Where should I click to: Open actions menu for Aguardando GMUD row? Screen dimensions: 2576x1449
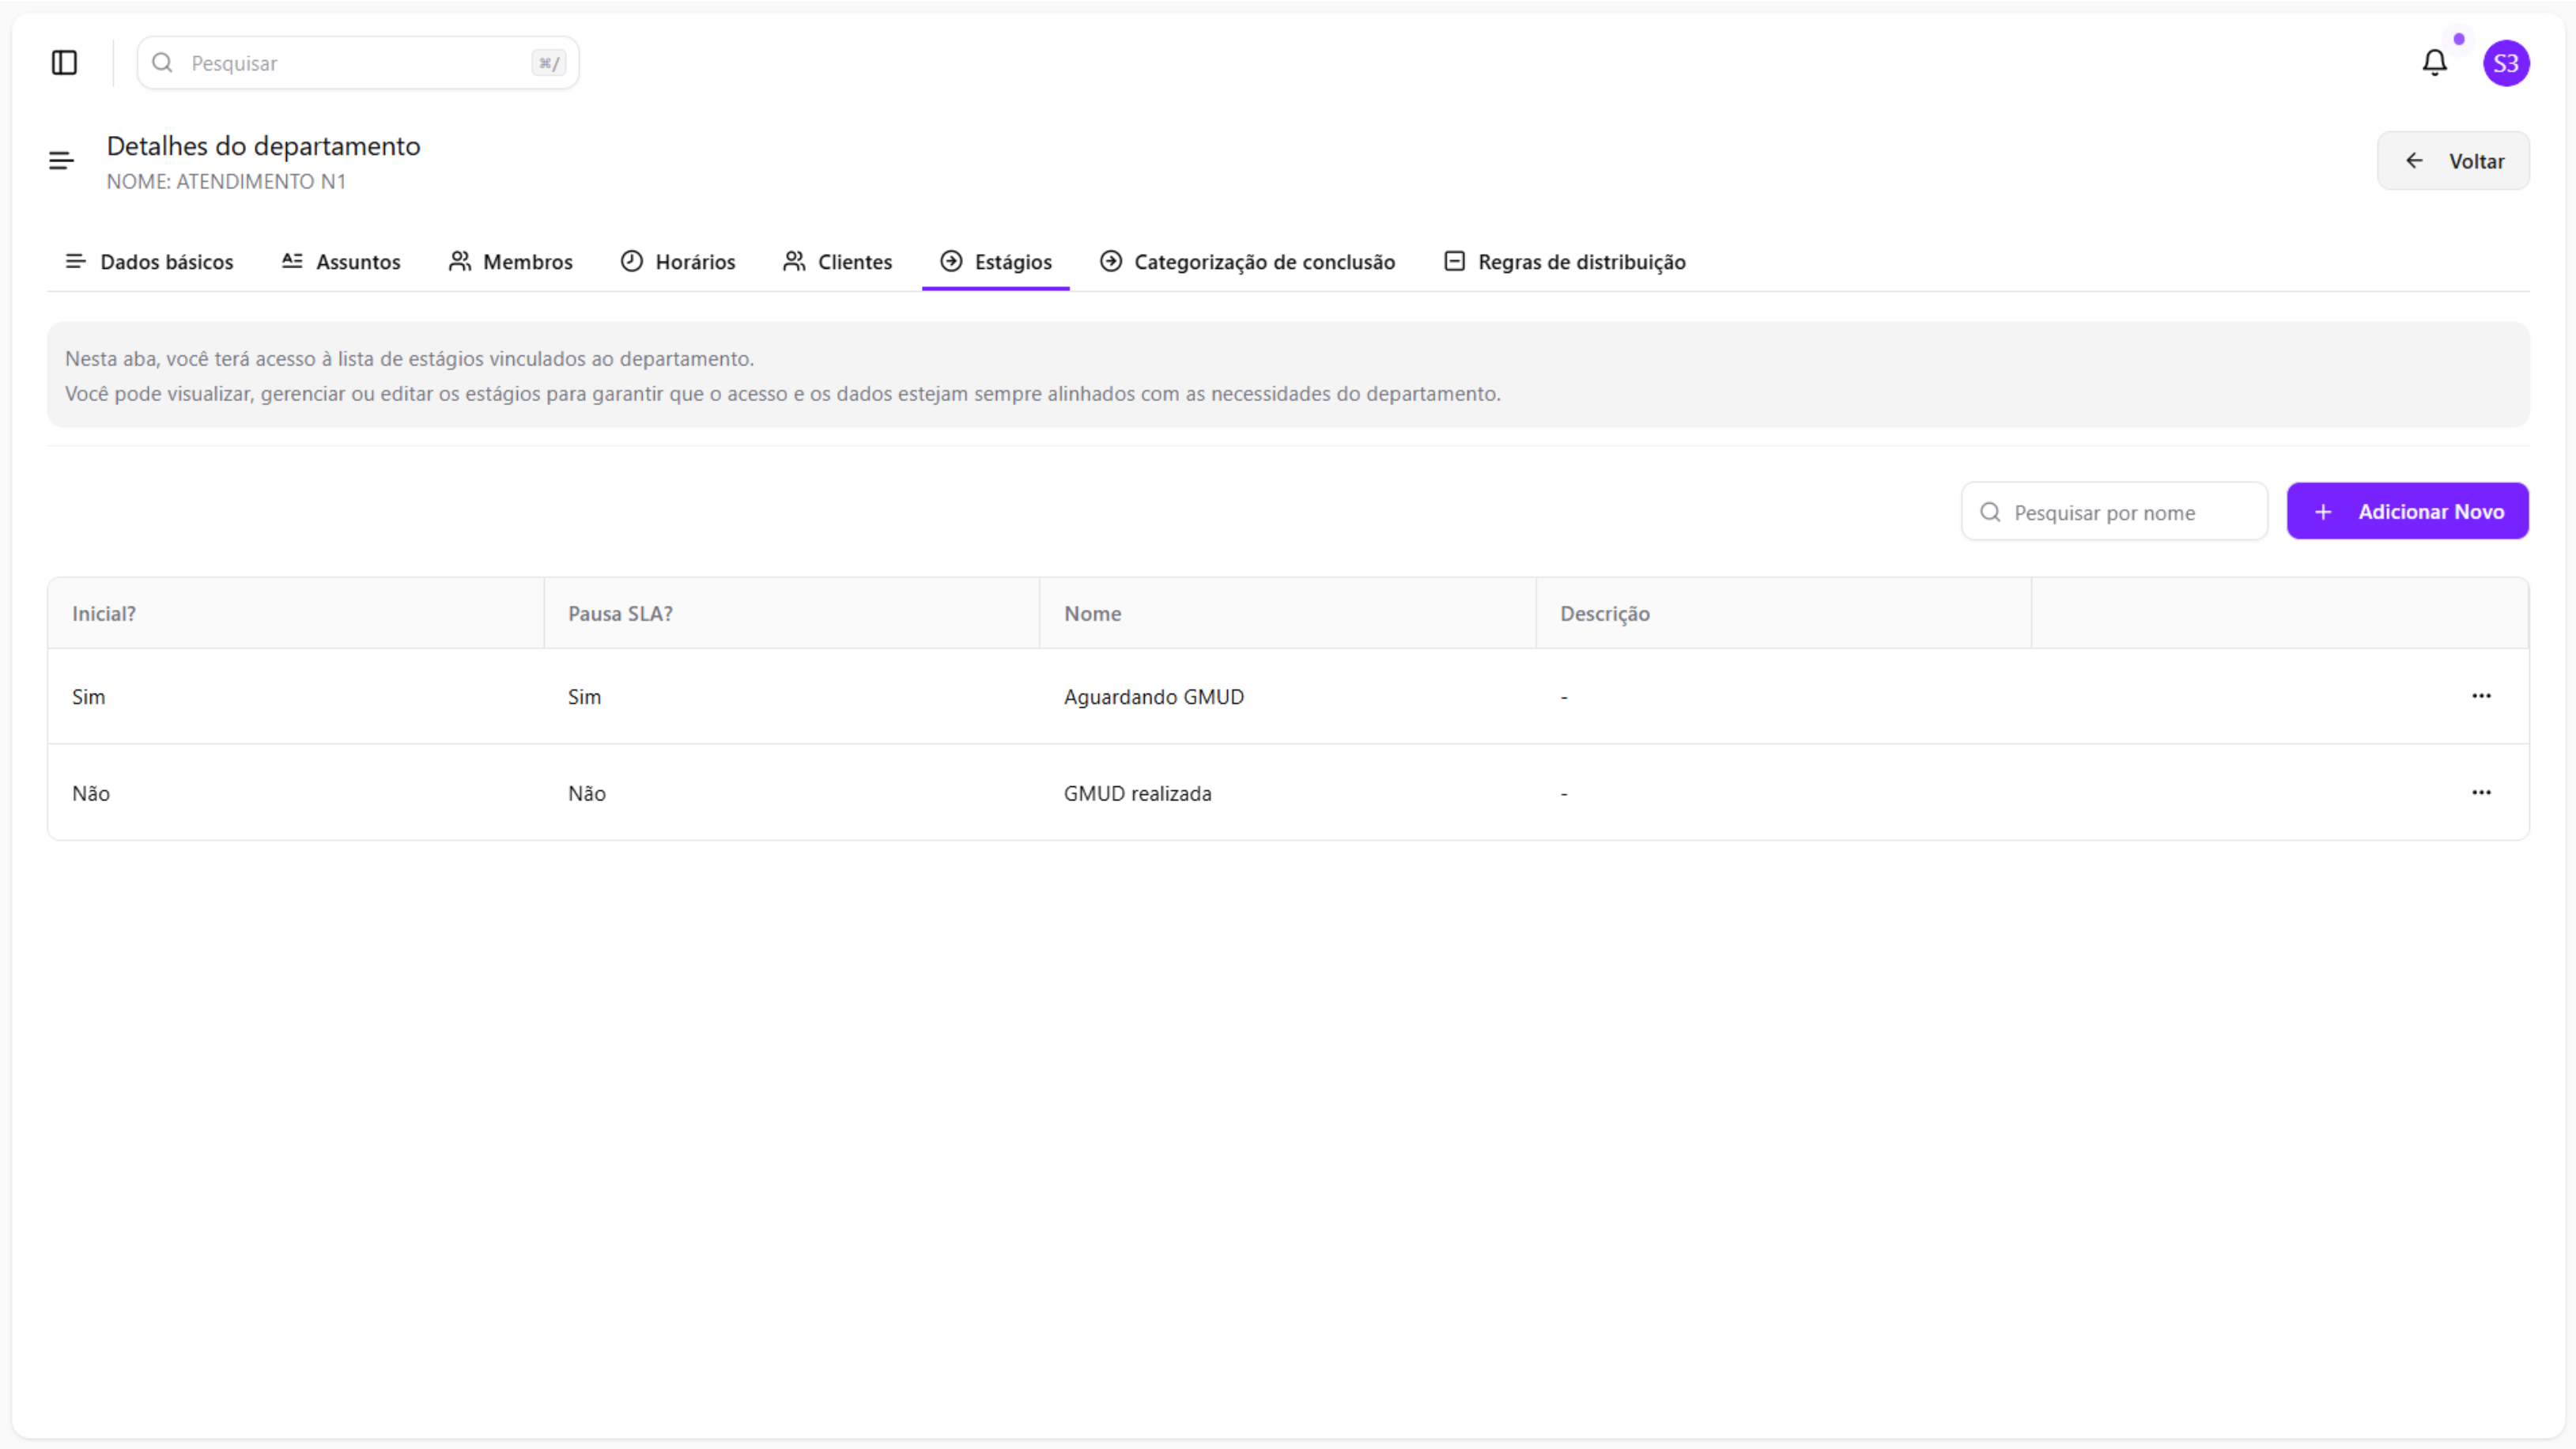tap(2481, 696)
